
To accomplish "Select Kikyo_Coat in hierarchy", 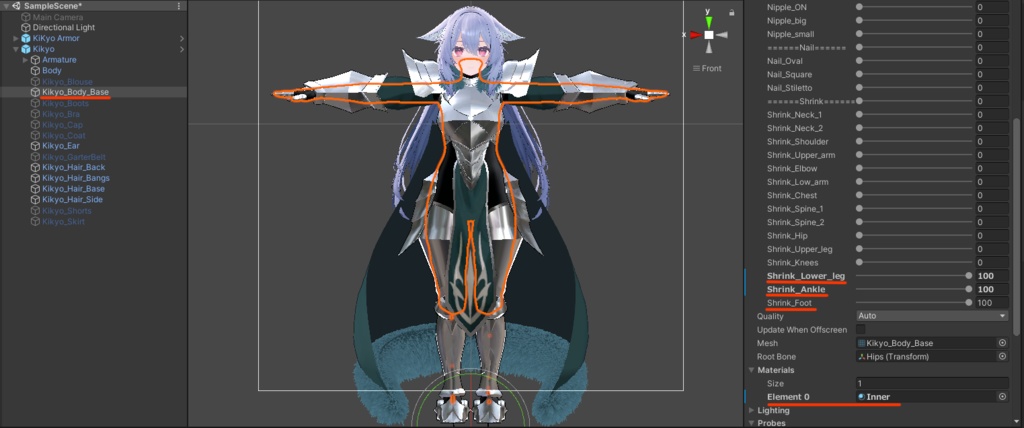I will click(x=63, y=135).
